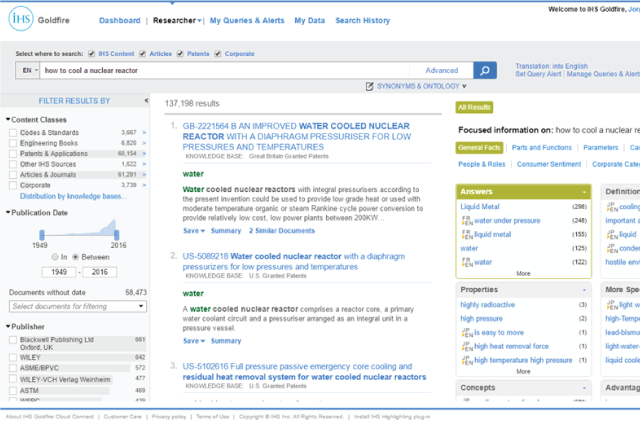Viewport: 640px width, 426px height.
Task: Toggle IHS Content search checkbox
Action: [91, 54]
